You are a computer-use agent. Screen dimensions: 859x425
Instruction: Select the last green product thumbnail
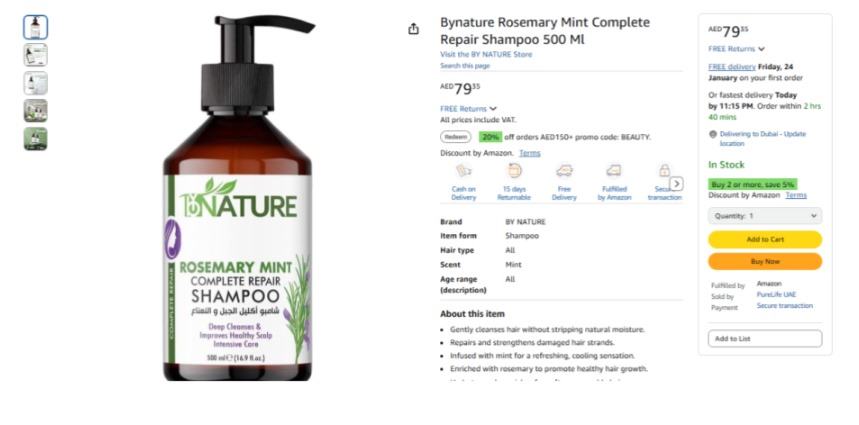[x=36, y=139]
